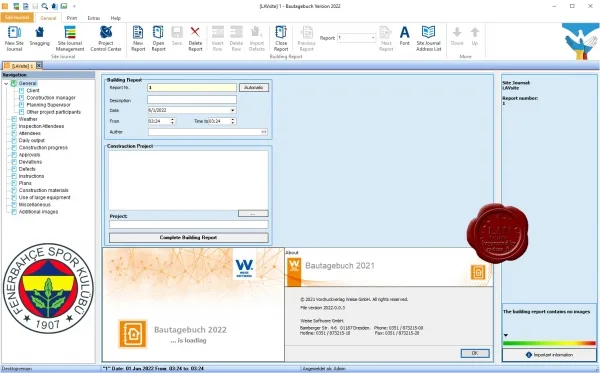Open Construction materials tree item
This screenshot has height=373, width=600.
coord(44,190)
